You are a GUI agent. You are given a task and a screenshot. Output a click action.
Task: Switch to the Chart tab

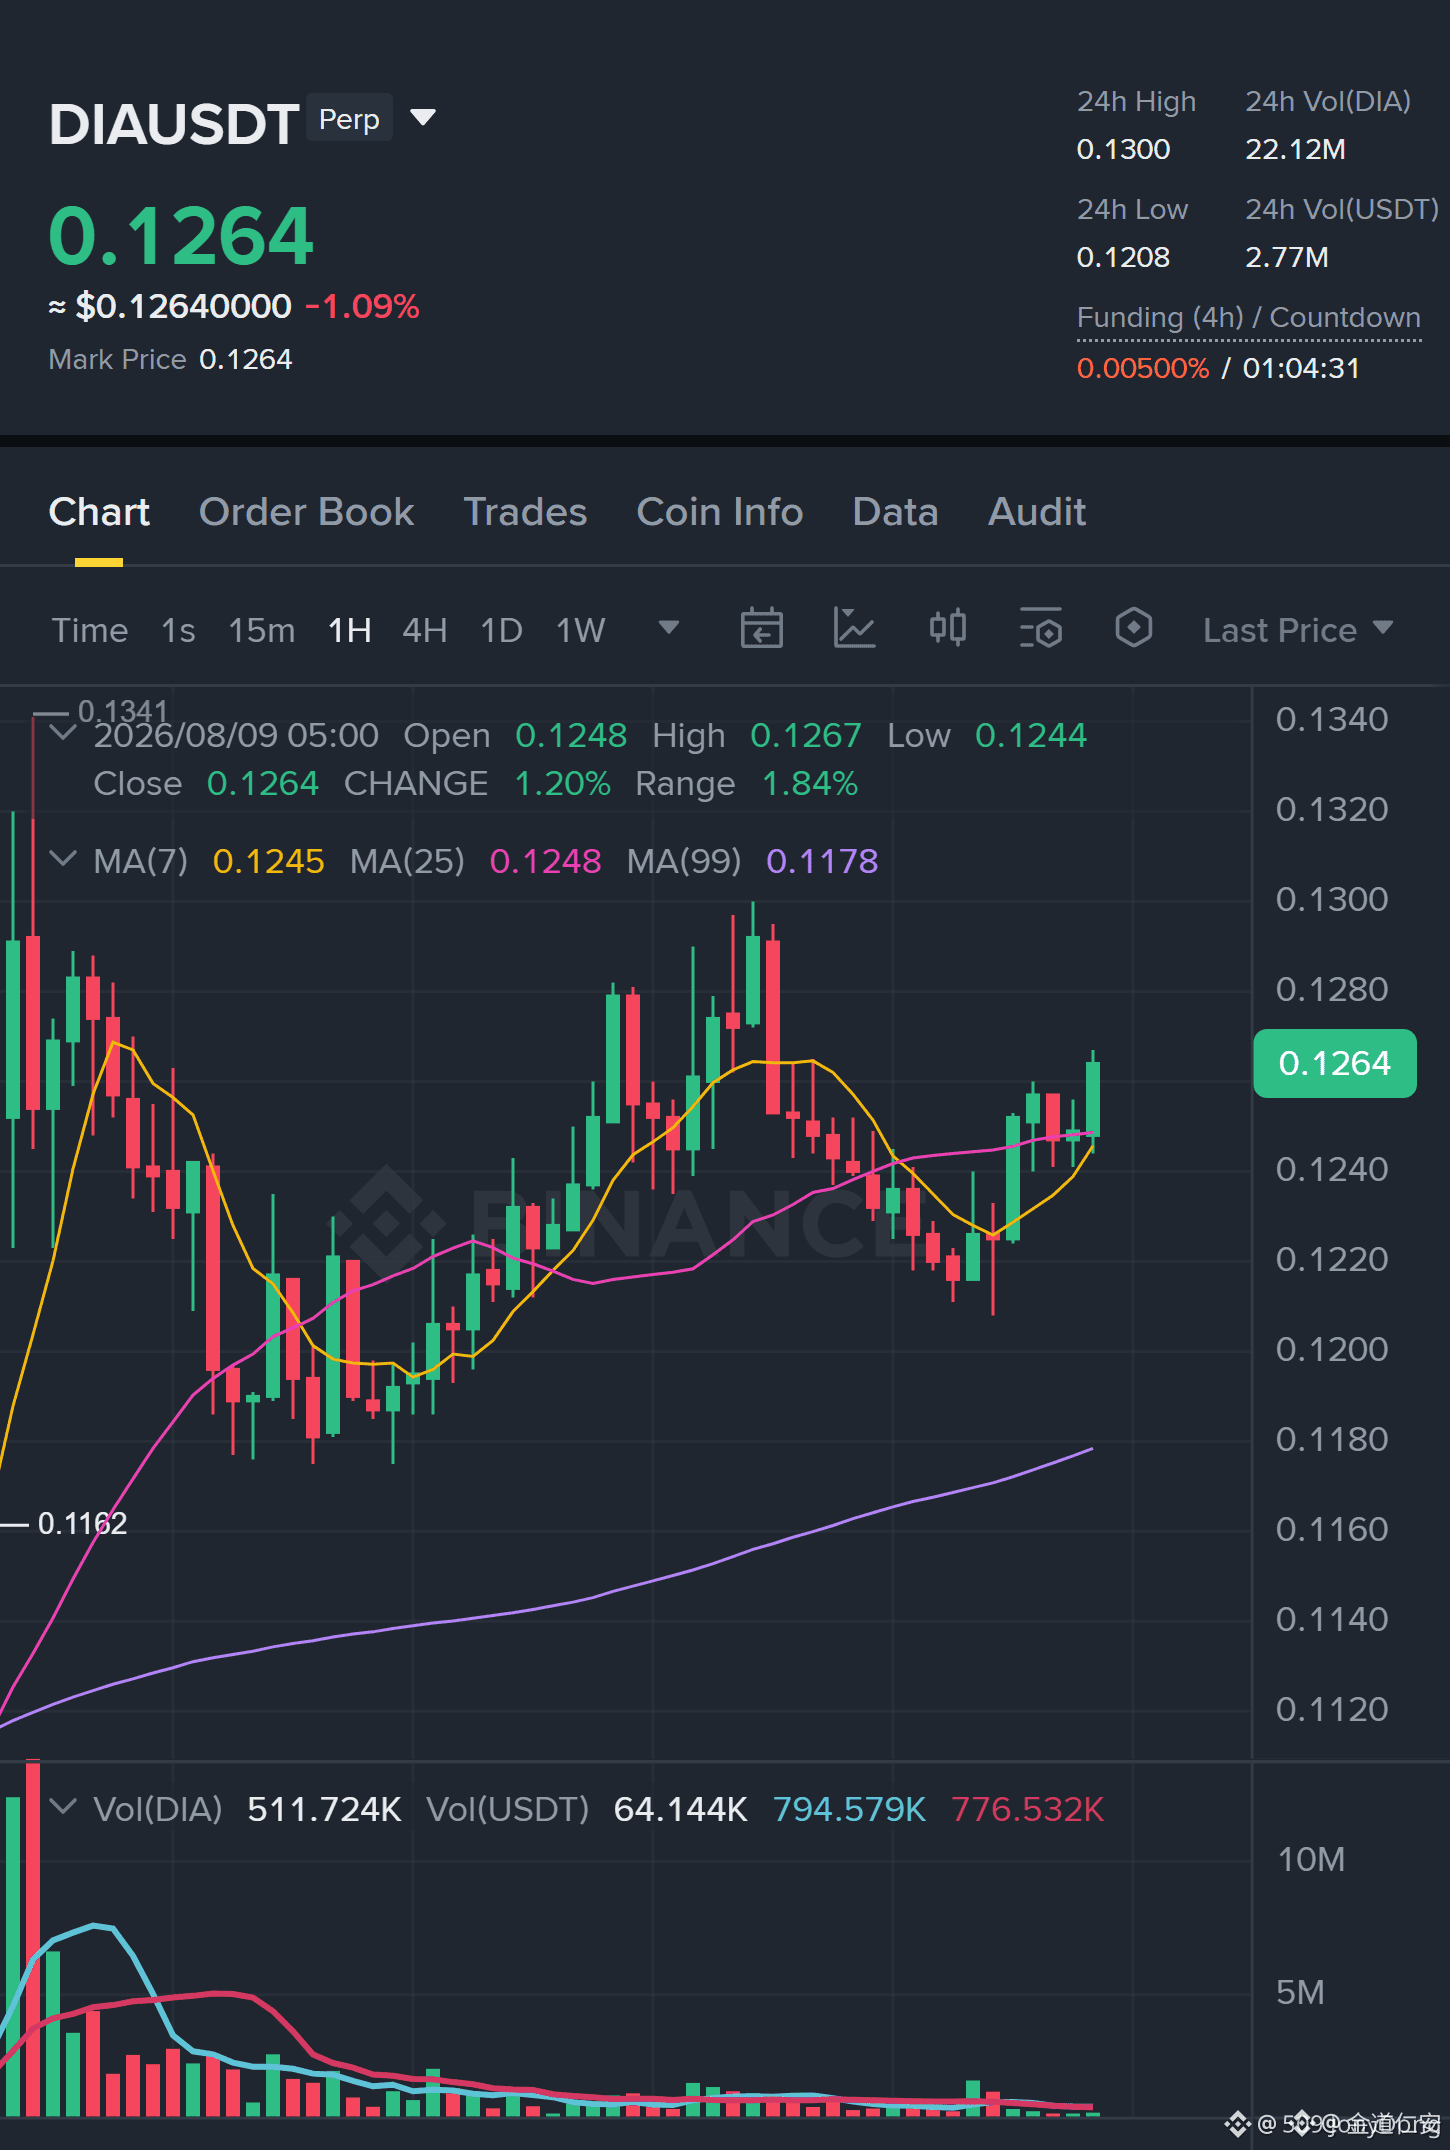(x=99, y=512)
